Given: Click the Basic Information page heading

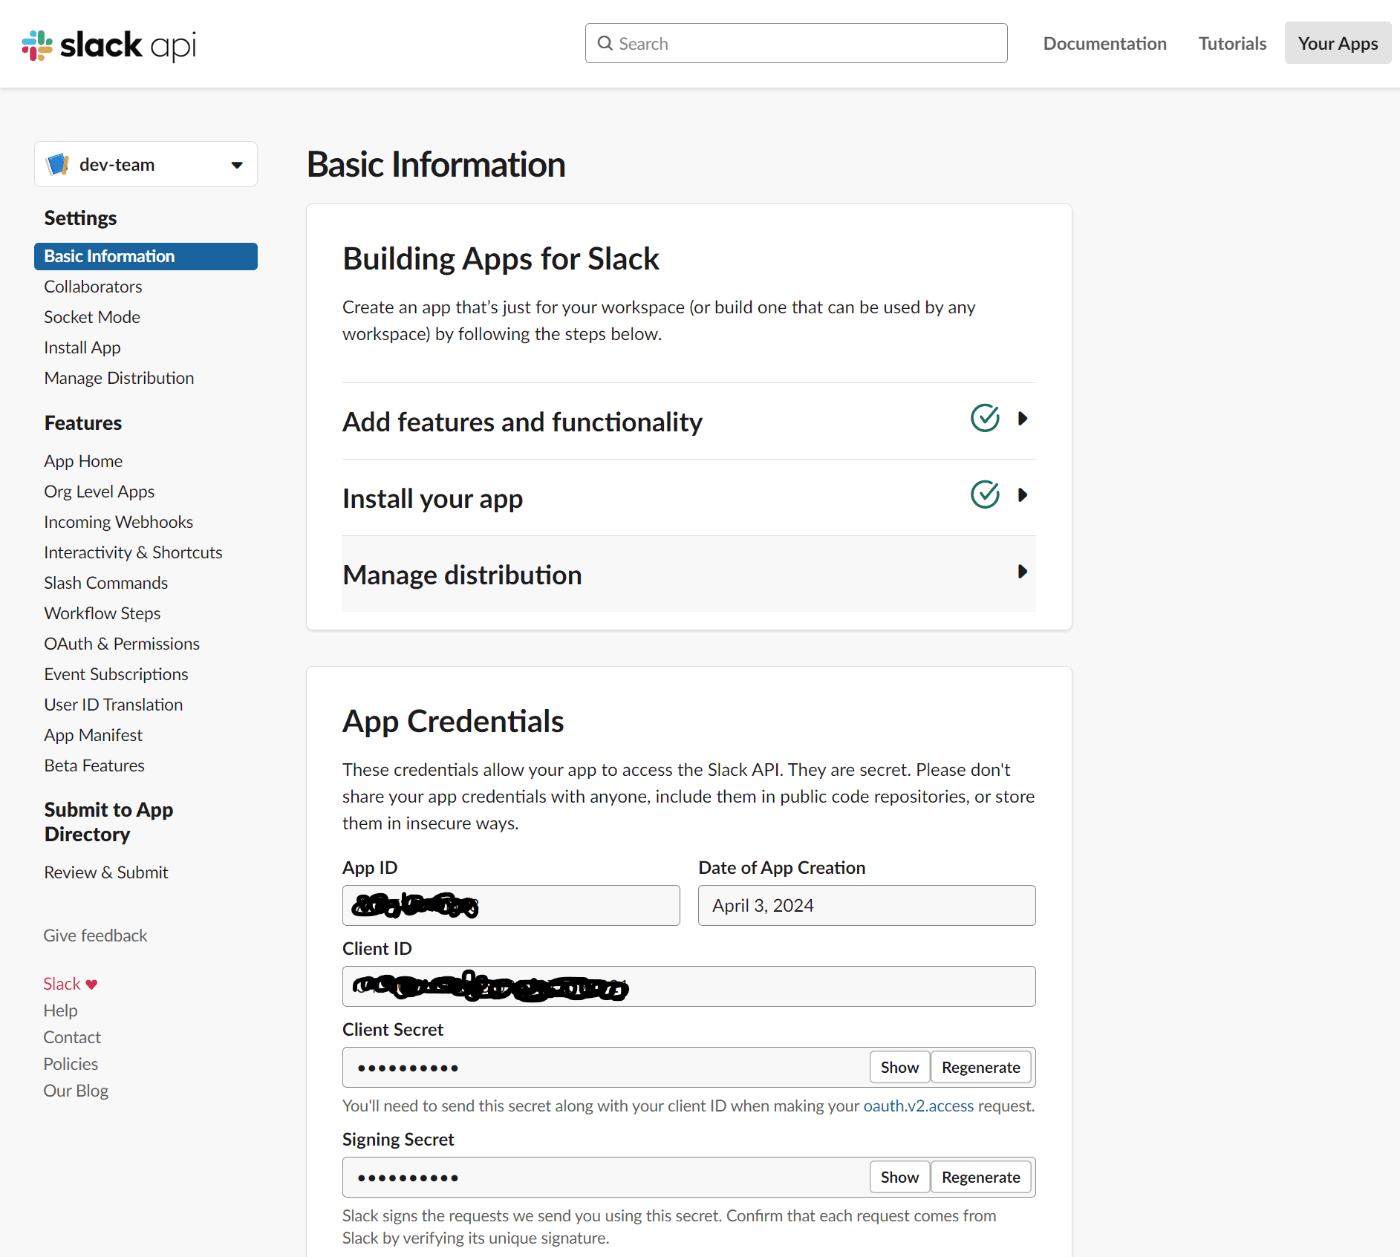Looking at the screenshot, I should click(436, 165).
